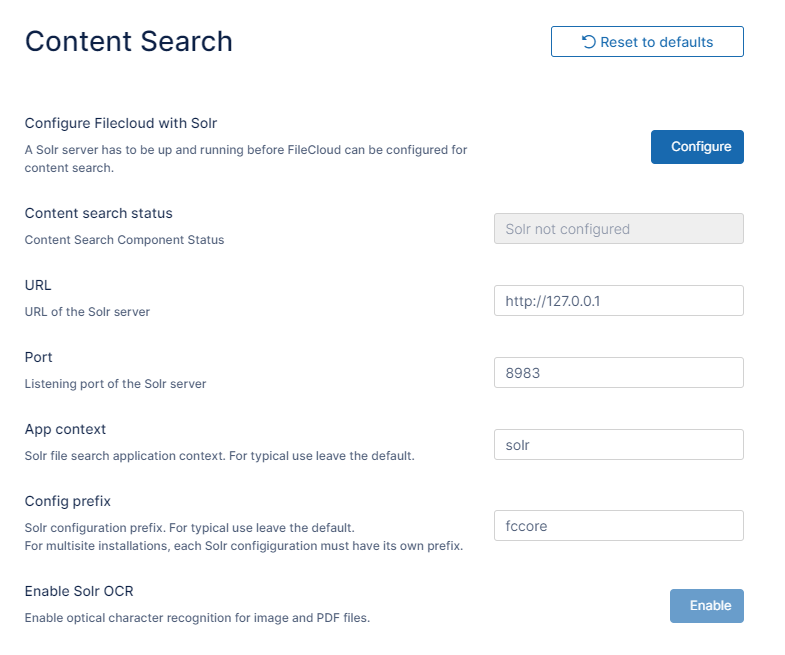
Task: Click the App context field containing solr
Action: 618,445
